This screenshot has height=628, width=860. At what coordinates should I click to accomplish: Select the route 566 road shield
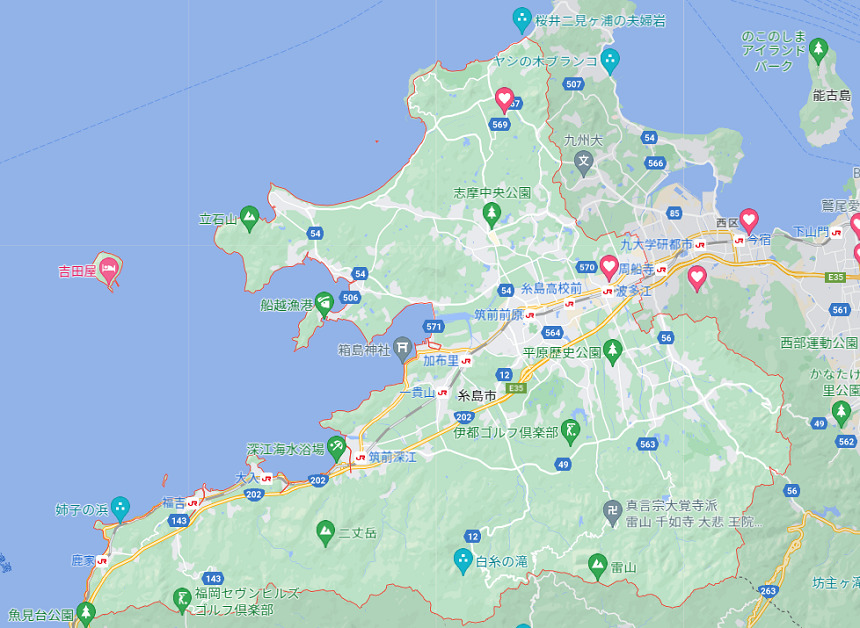655,163
